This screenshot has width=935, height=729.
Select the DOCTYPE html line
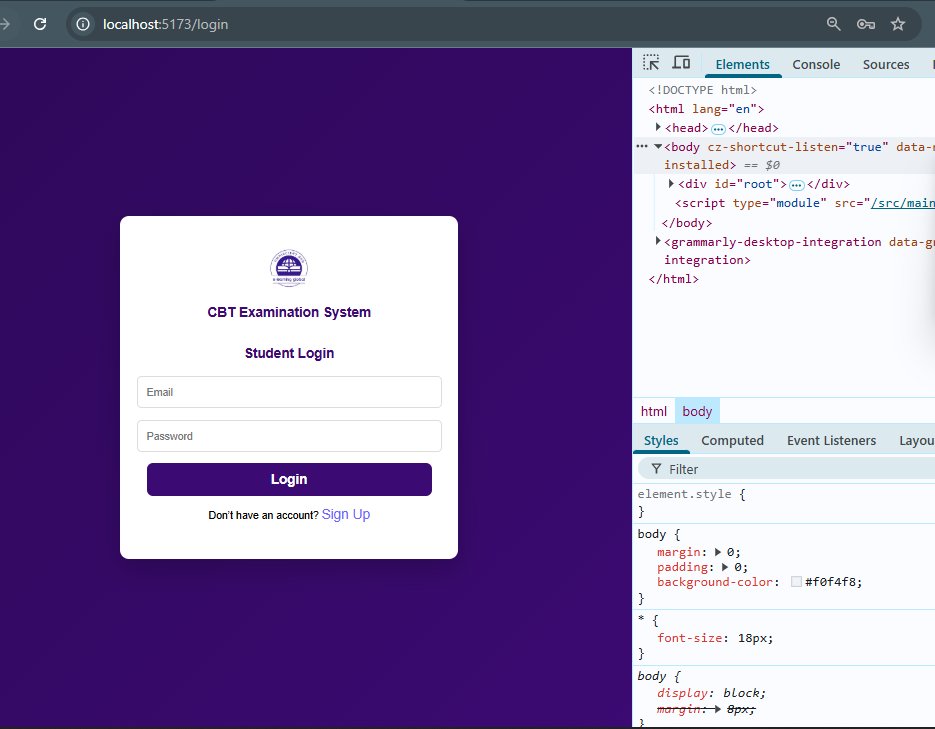[702, 90]
